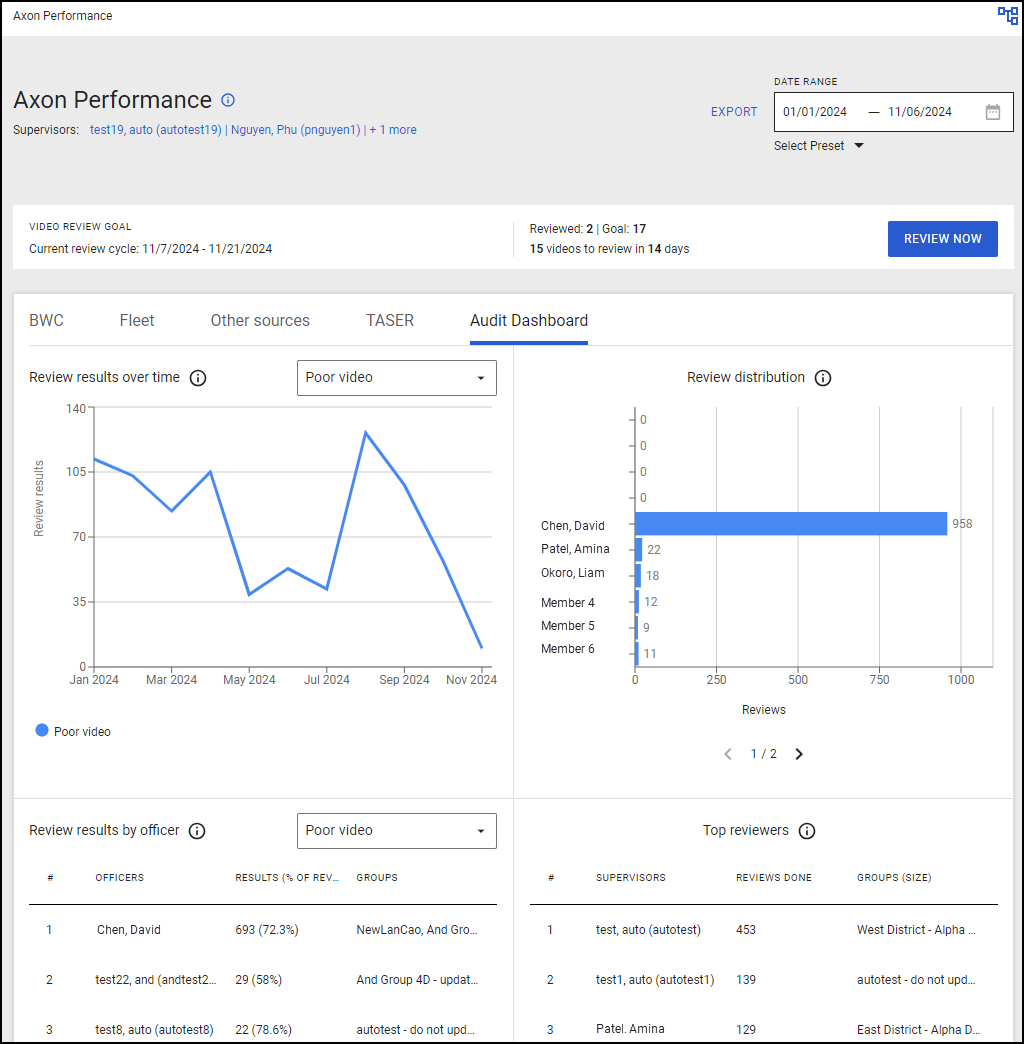Expand the +1 more supervisors link

point(393,130)
